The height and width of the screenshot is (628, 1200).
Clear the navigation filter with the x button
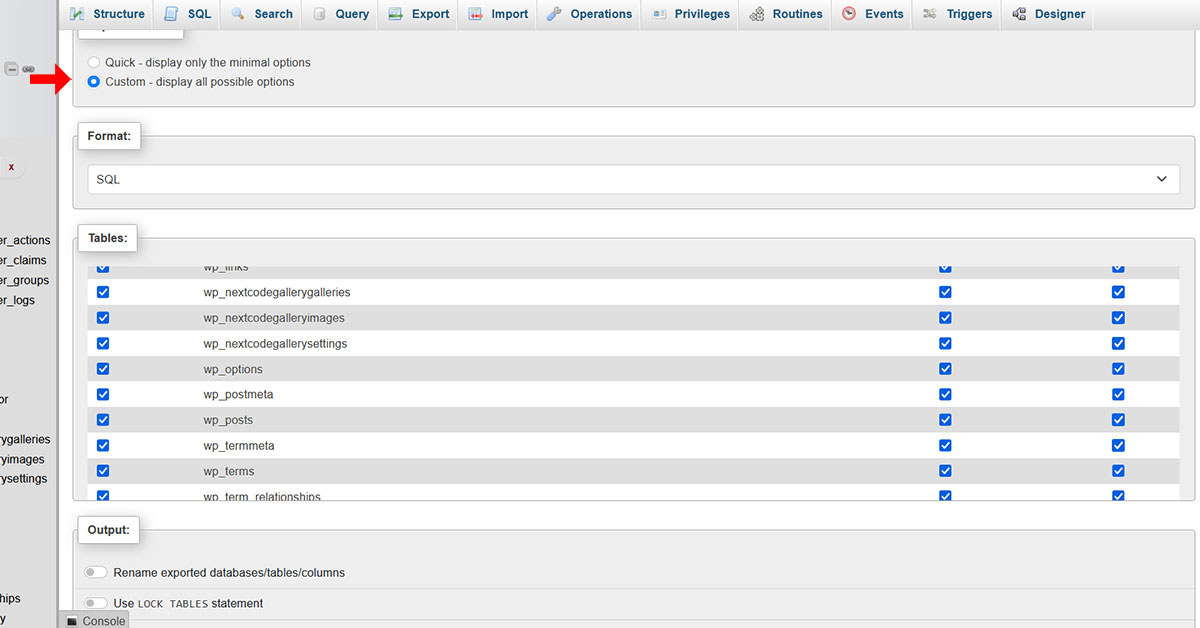11,167
